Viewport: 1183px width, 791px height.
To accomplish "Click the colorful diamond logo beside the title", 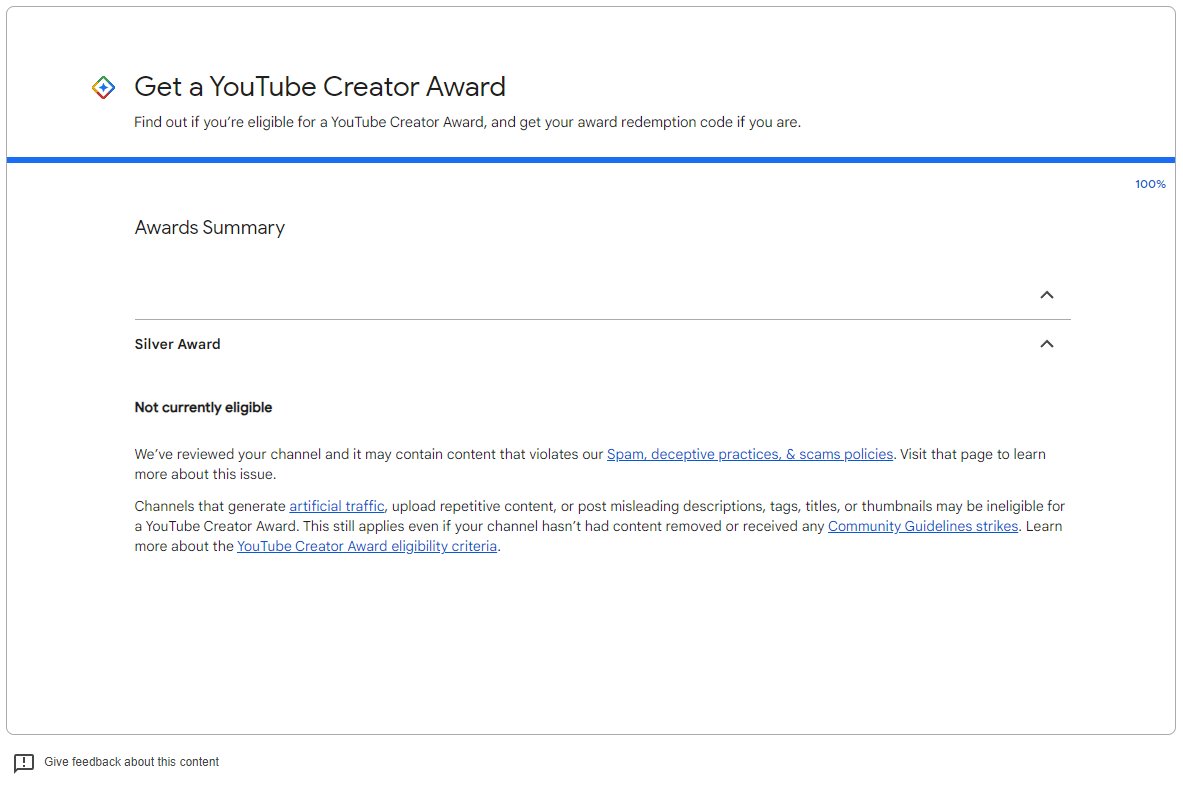I will [103, 88].
